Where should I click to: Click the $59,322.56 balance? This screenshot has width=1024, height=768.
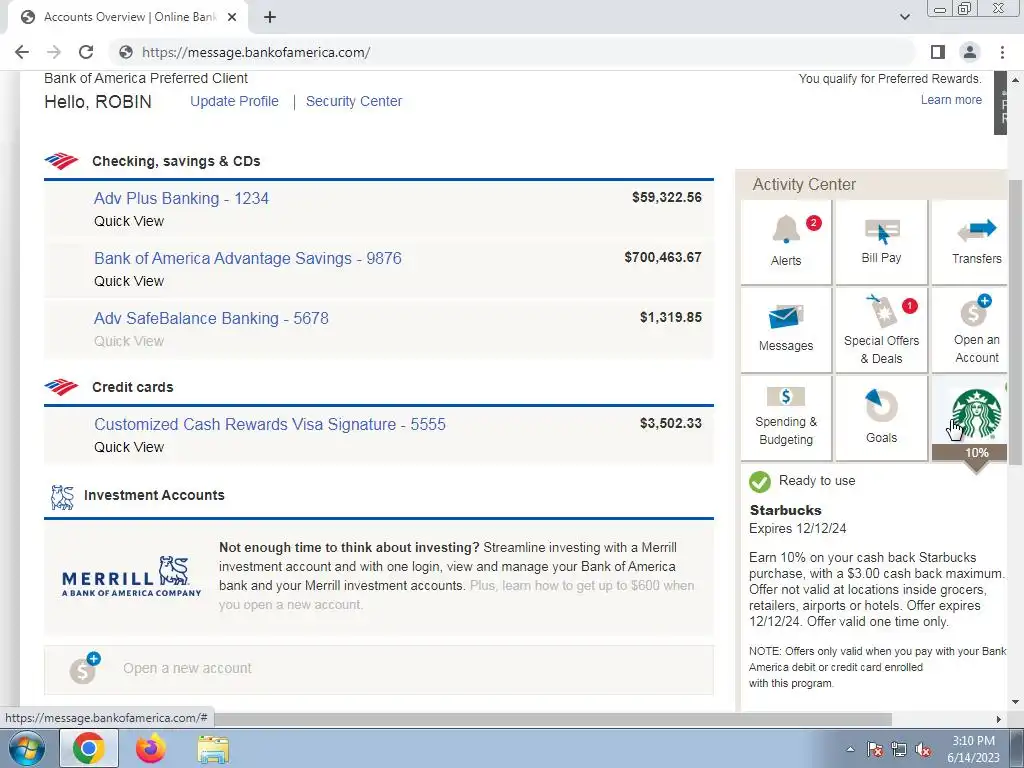pos(667,197)
